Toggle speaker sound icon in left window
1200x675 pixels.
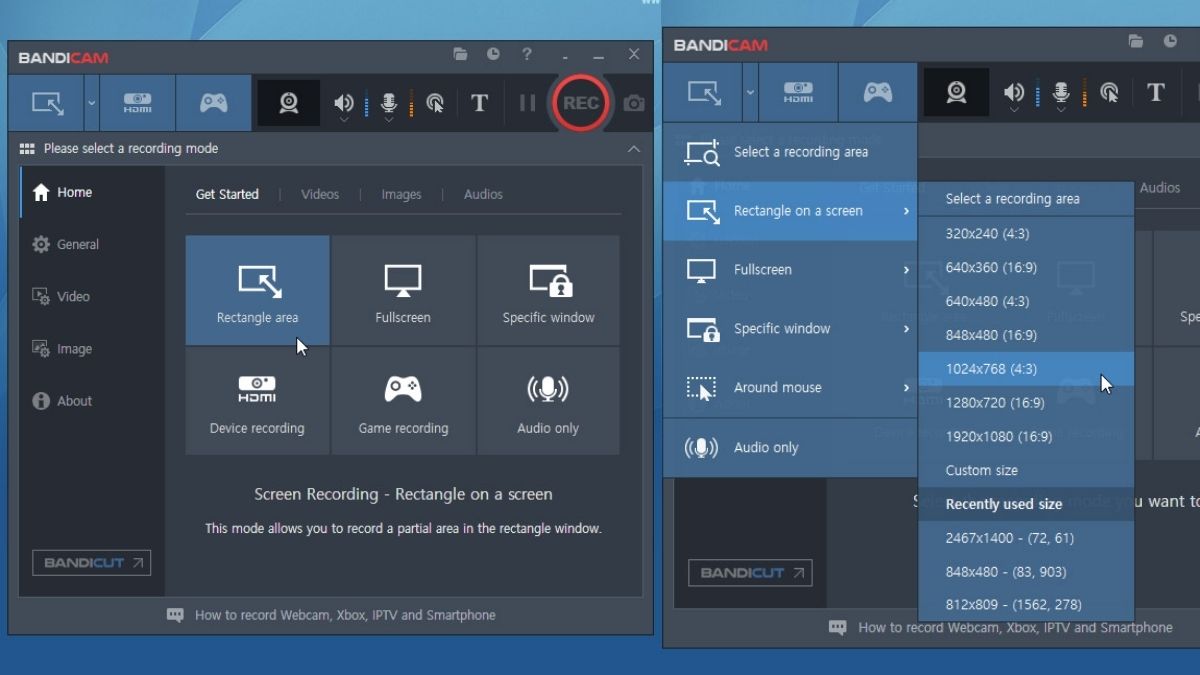[344, 103]
